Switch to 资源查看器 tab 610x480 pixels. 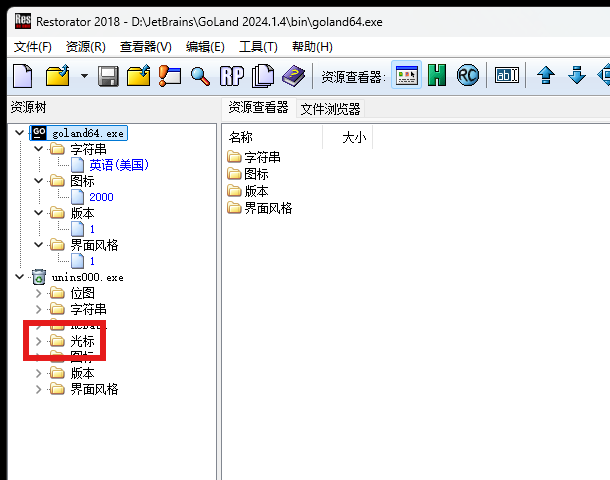pyautogui.click(x=258, y=108)
